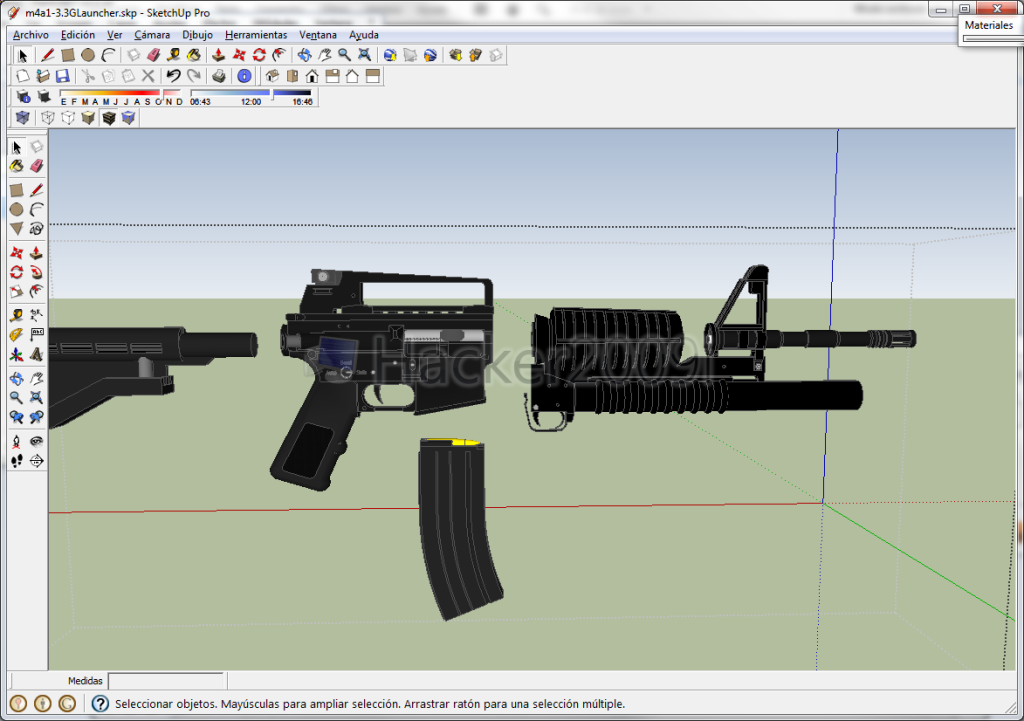
Task: Select the Zoom Extents tool in top toolbar
Action: [364, 56]
